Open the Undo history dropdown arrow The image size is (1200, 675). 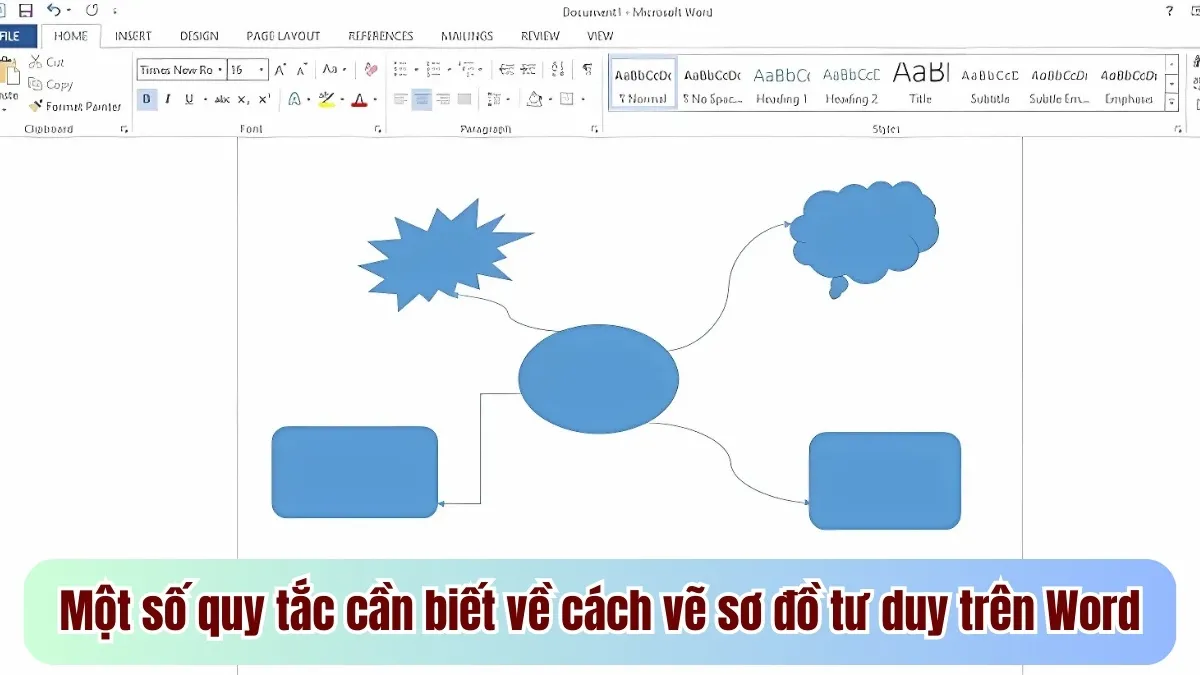coord(68,11)
